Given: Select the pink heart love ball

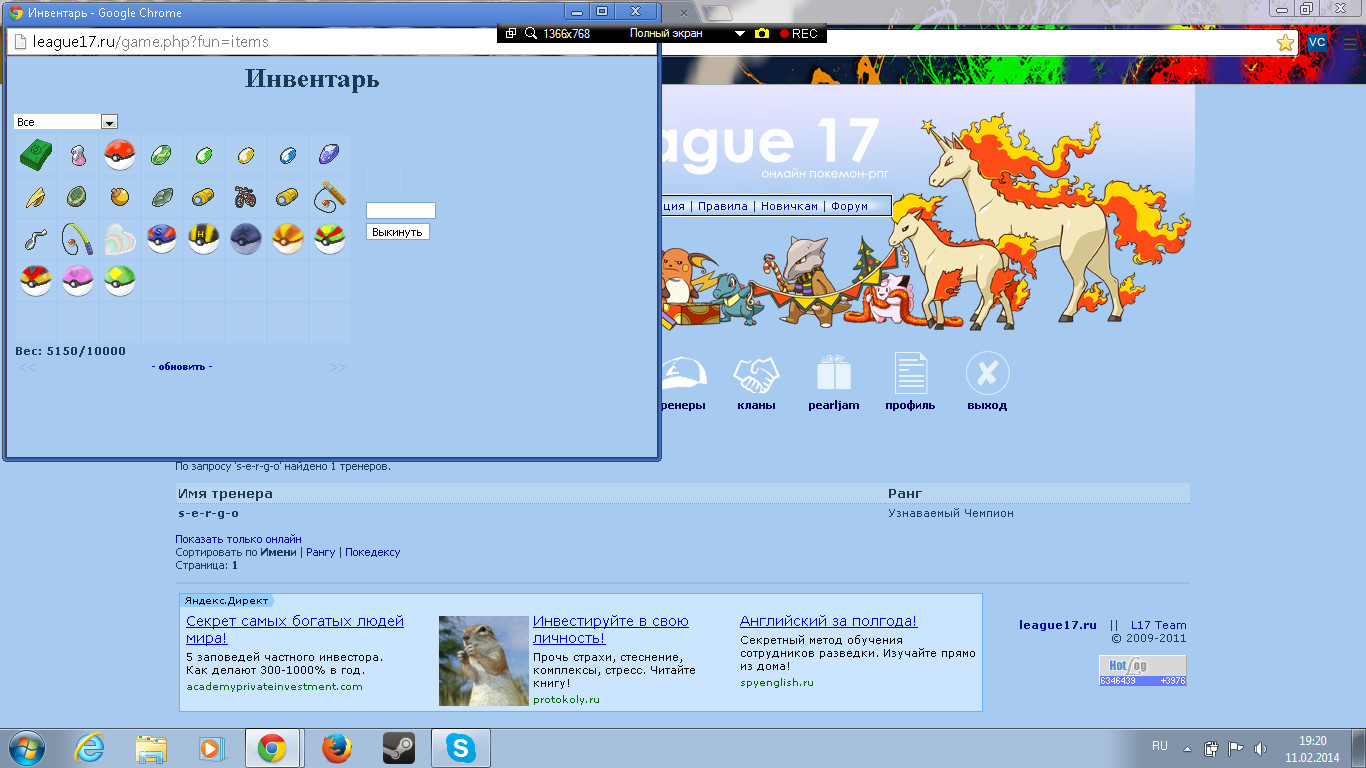Looking at the screenshot, I should pyautogui.click(x=78, y=281).
